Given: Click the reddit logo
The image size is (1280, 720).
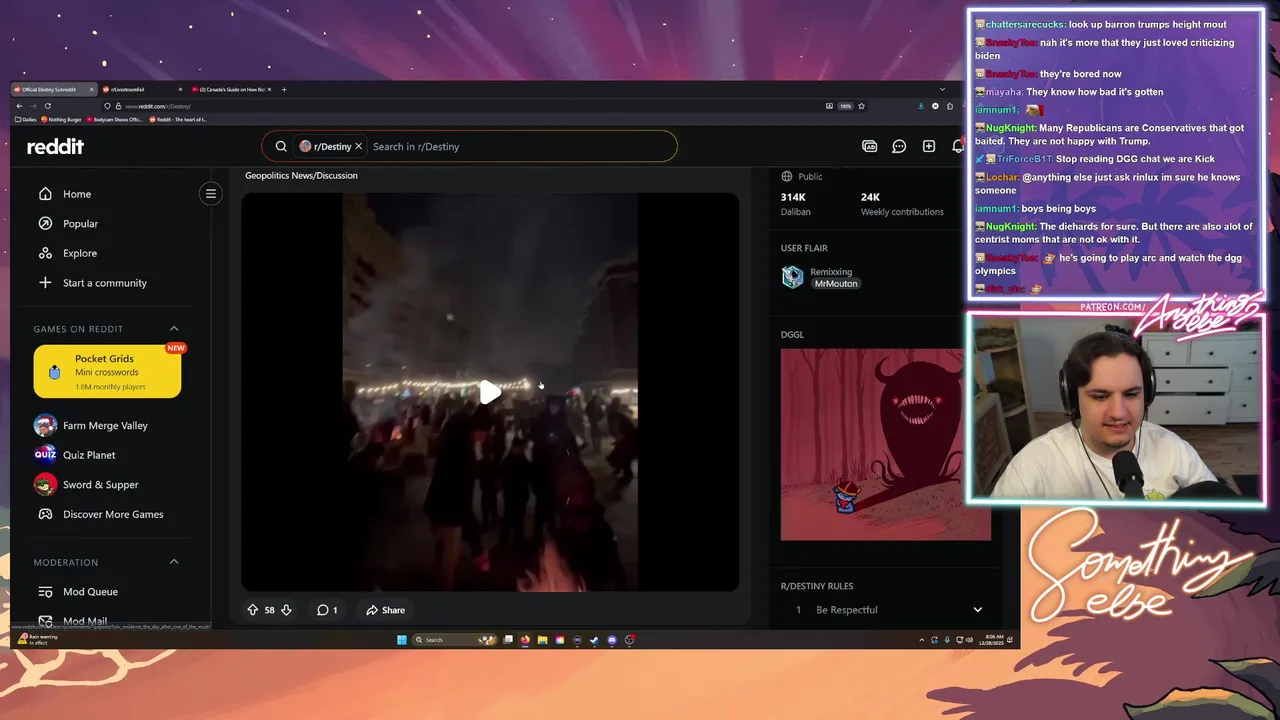Looking at the screenshot, I should (x=55, y=146).
